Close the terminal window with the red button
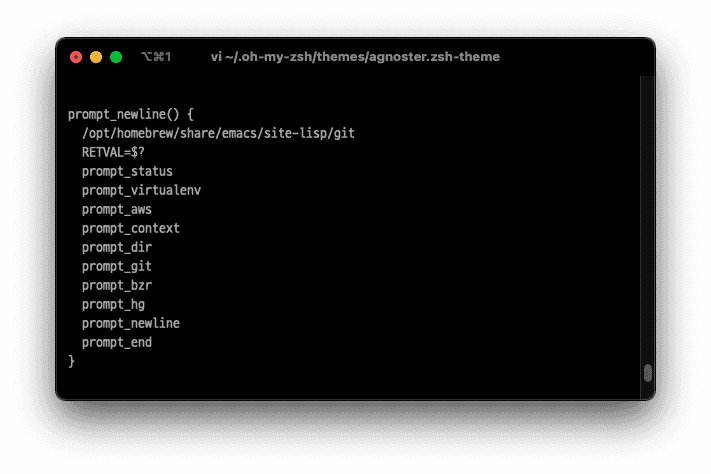 (x=76, y=57)
